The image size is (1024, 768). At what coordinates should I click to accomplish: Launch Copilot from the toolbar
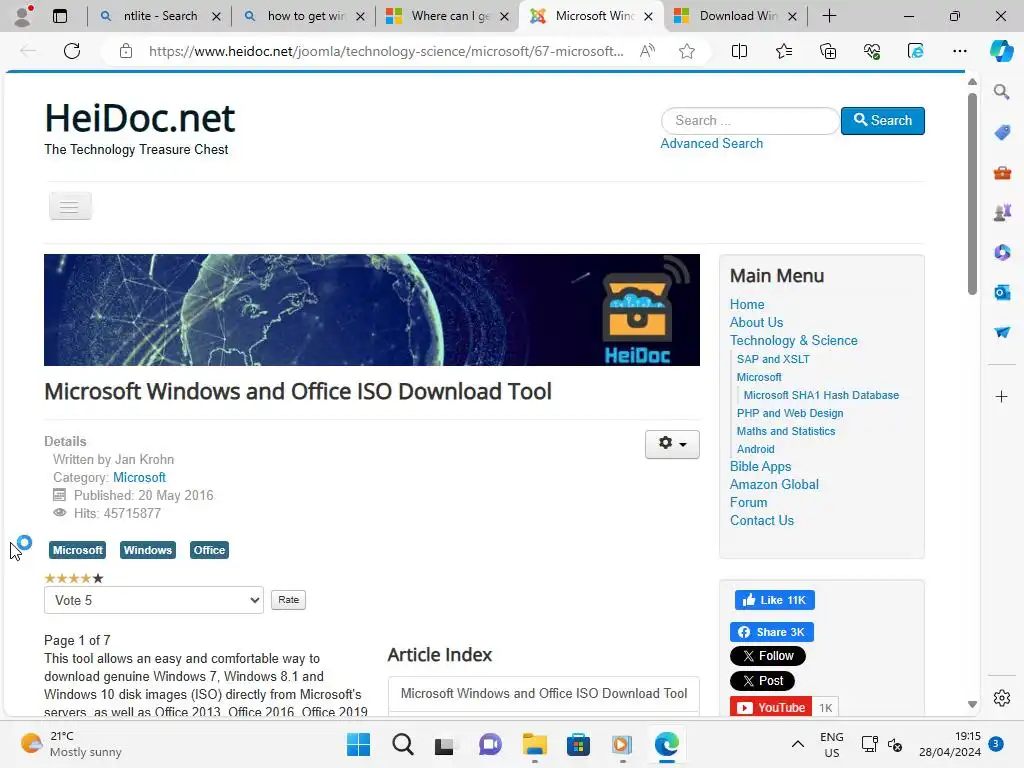point(1001,51)
